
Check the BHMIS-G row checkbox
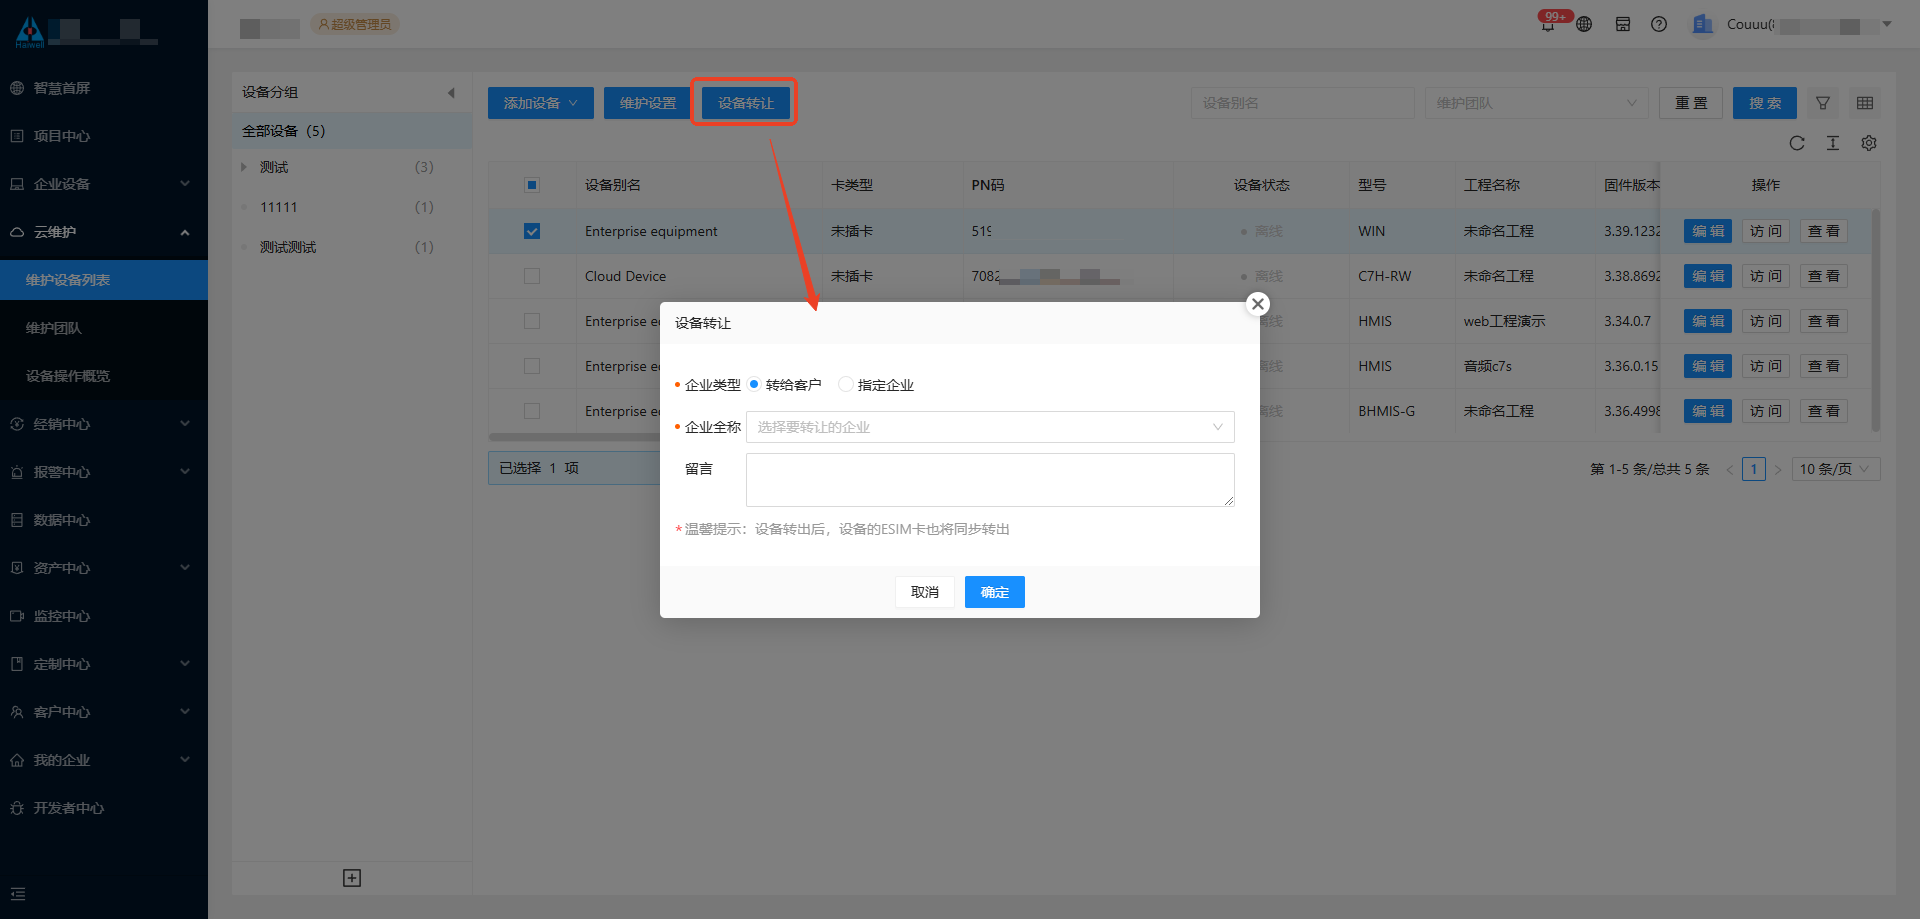tap(532, 411)
